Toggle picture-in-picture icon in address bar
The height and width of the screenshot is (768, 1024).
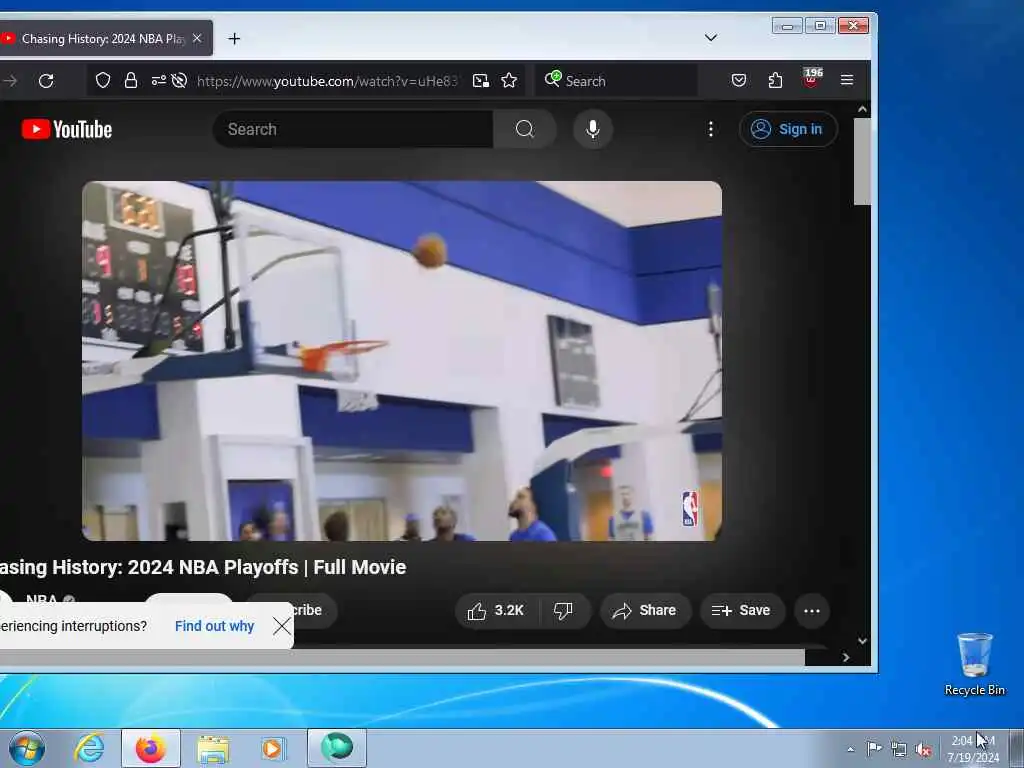[x=481, y=80]
